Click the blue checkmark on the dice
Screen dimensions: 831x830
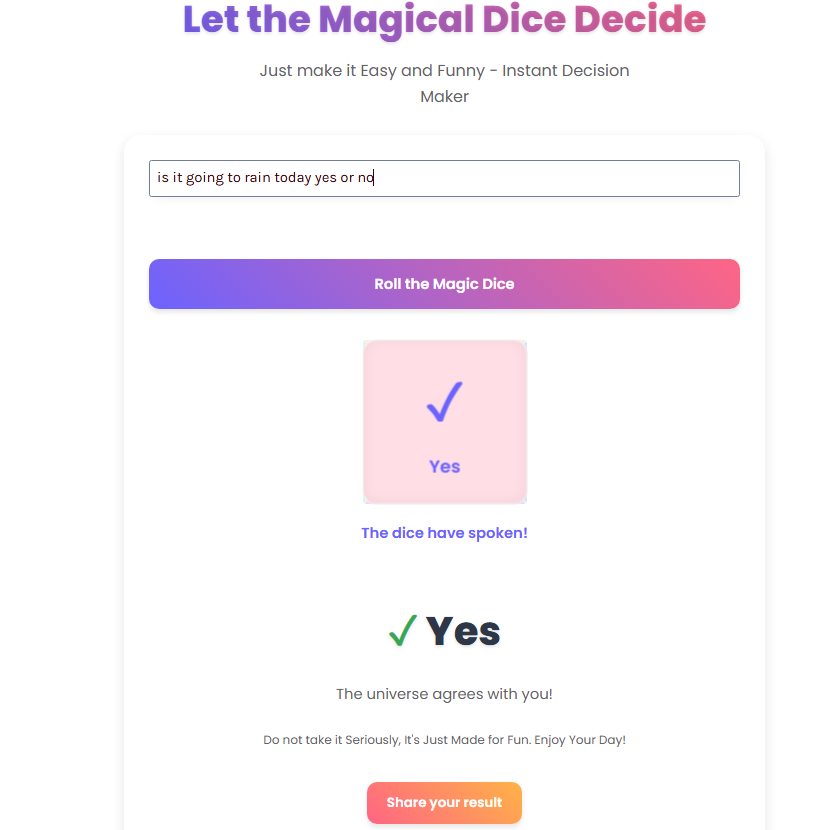(444, 401)
